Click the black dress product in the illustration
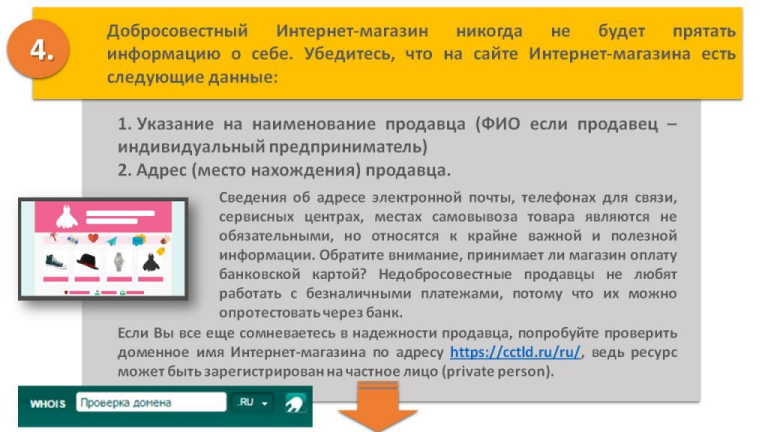The image size is (768, 432). (151, 262)
